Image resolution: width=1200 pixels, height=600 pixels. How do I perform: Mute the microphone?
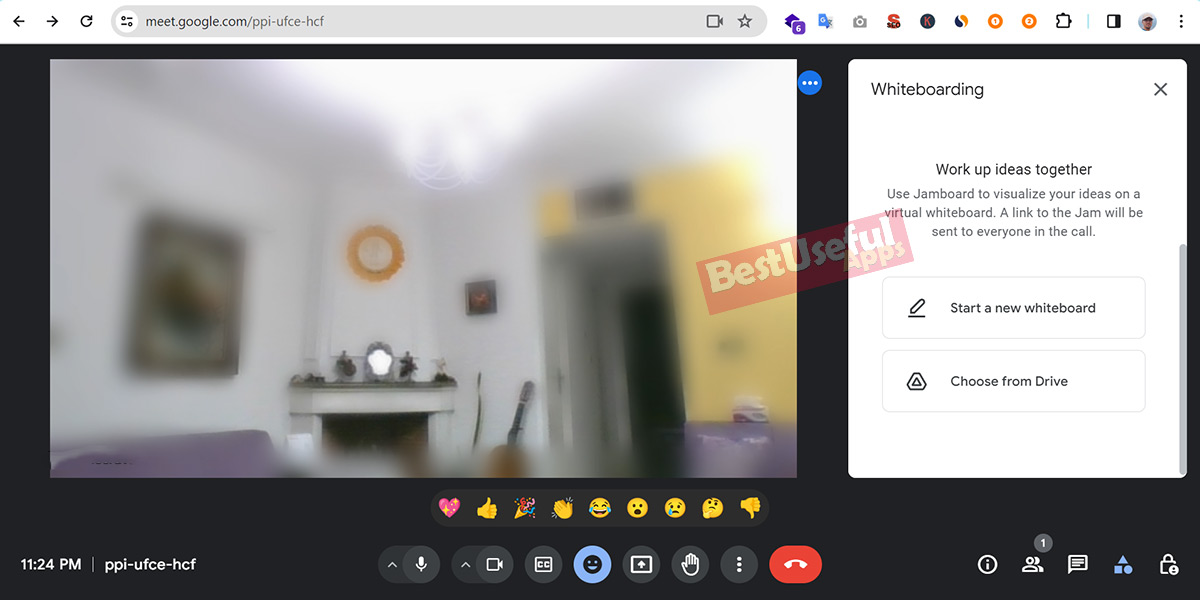coord(420,564)
